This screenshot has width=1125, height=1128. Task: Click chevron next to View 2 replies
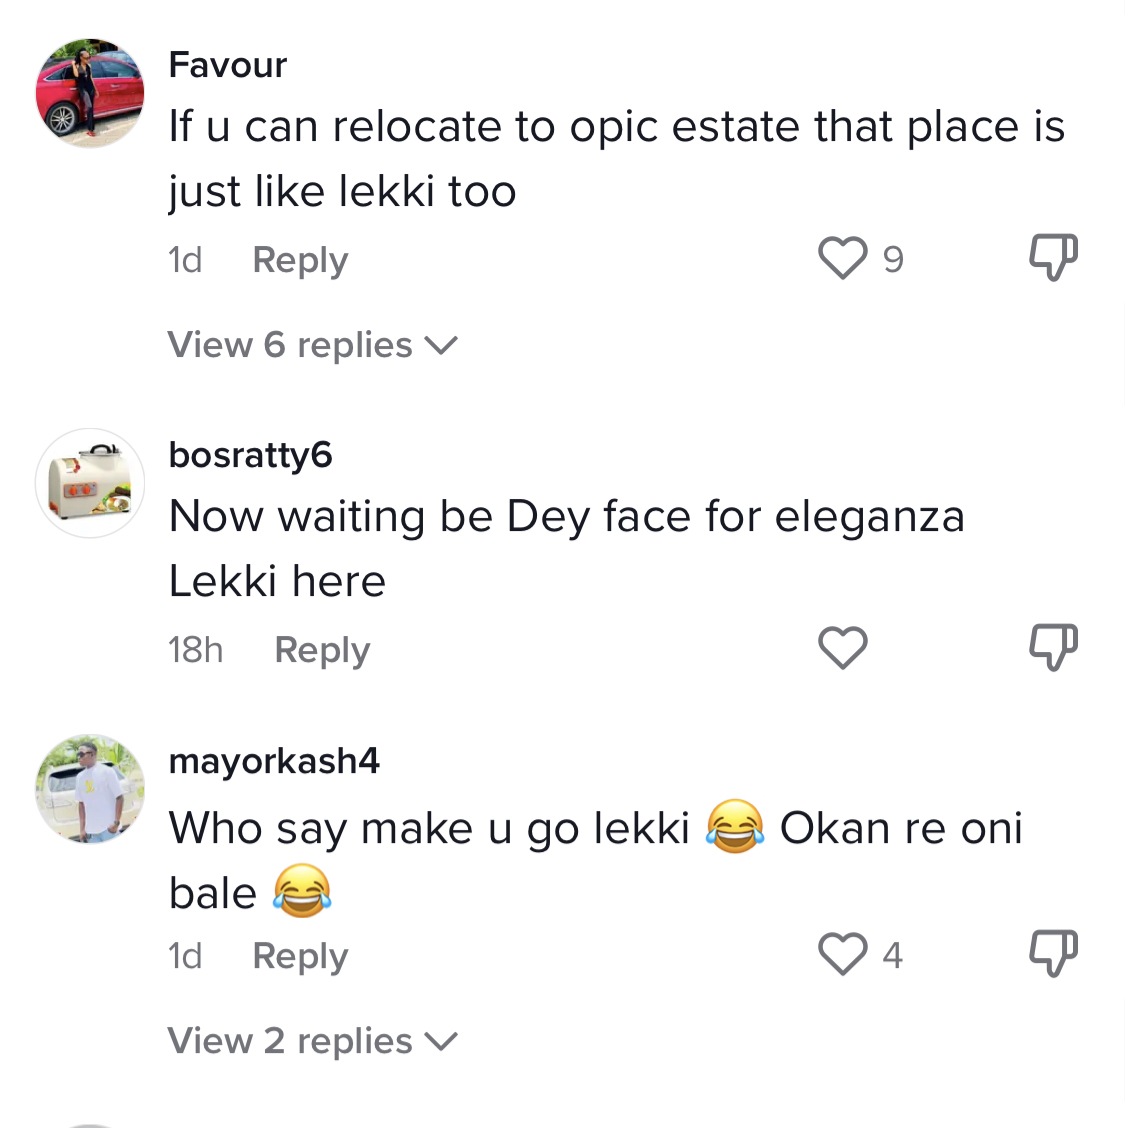441,1042
